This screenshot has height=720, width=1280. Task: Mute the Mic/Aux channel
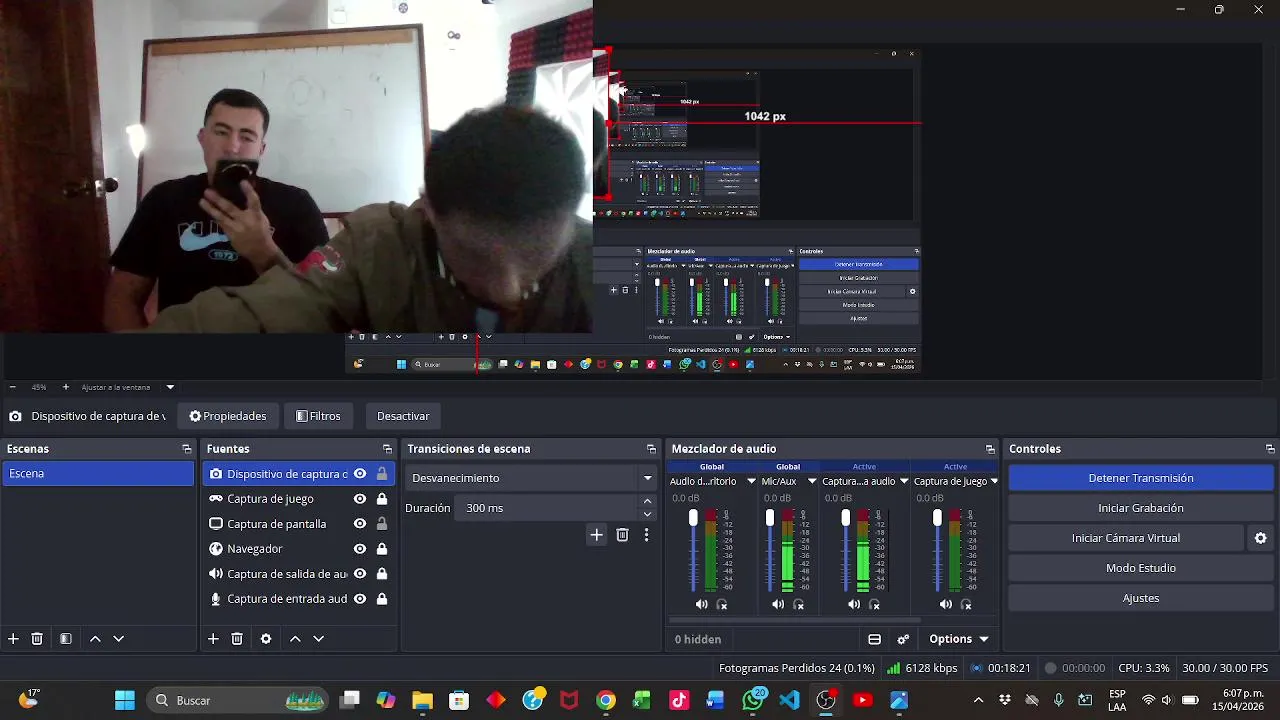778,604
